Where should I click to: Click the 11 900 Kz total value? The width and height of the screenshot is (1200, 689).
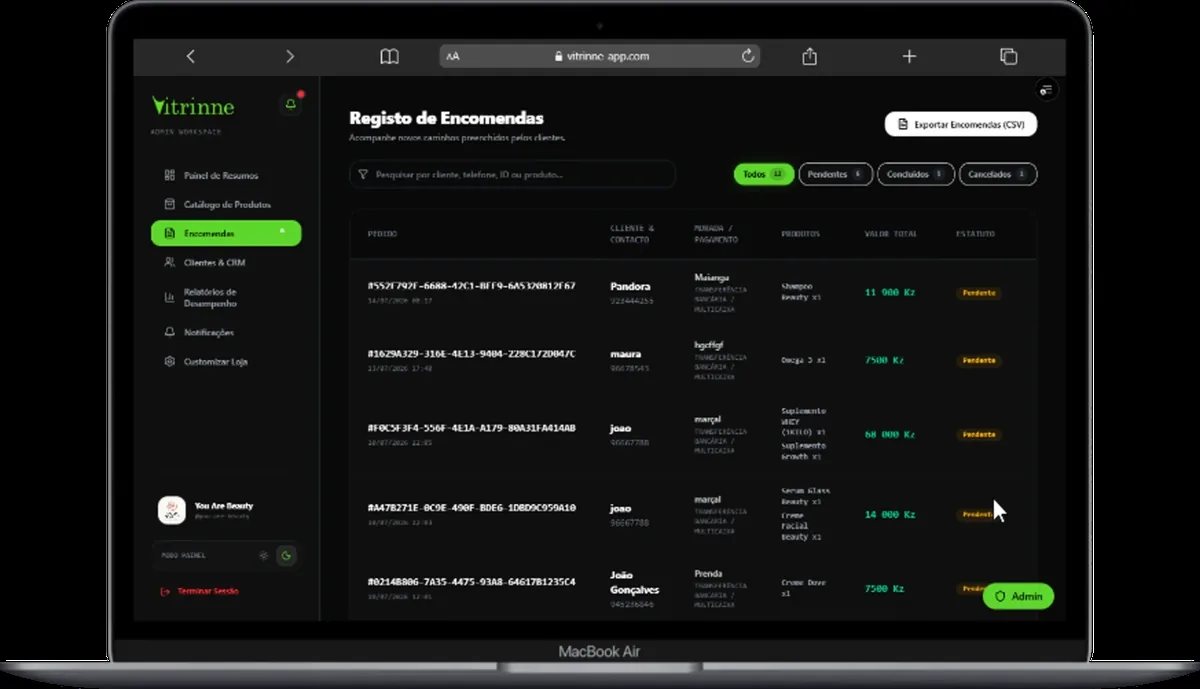click(890, 293)
